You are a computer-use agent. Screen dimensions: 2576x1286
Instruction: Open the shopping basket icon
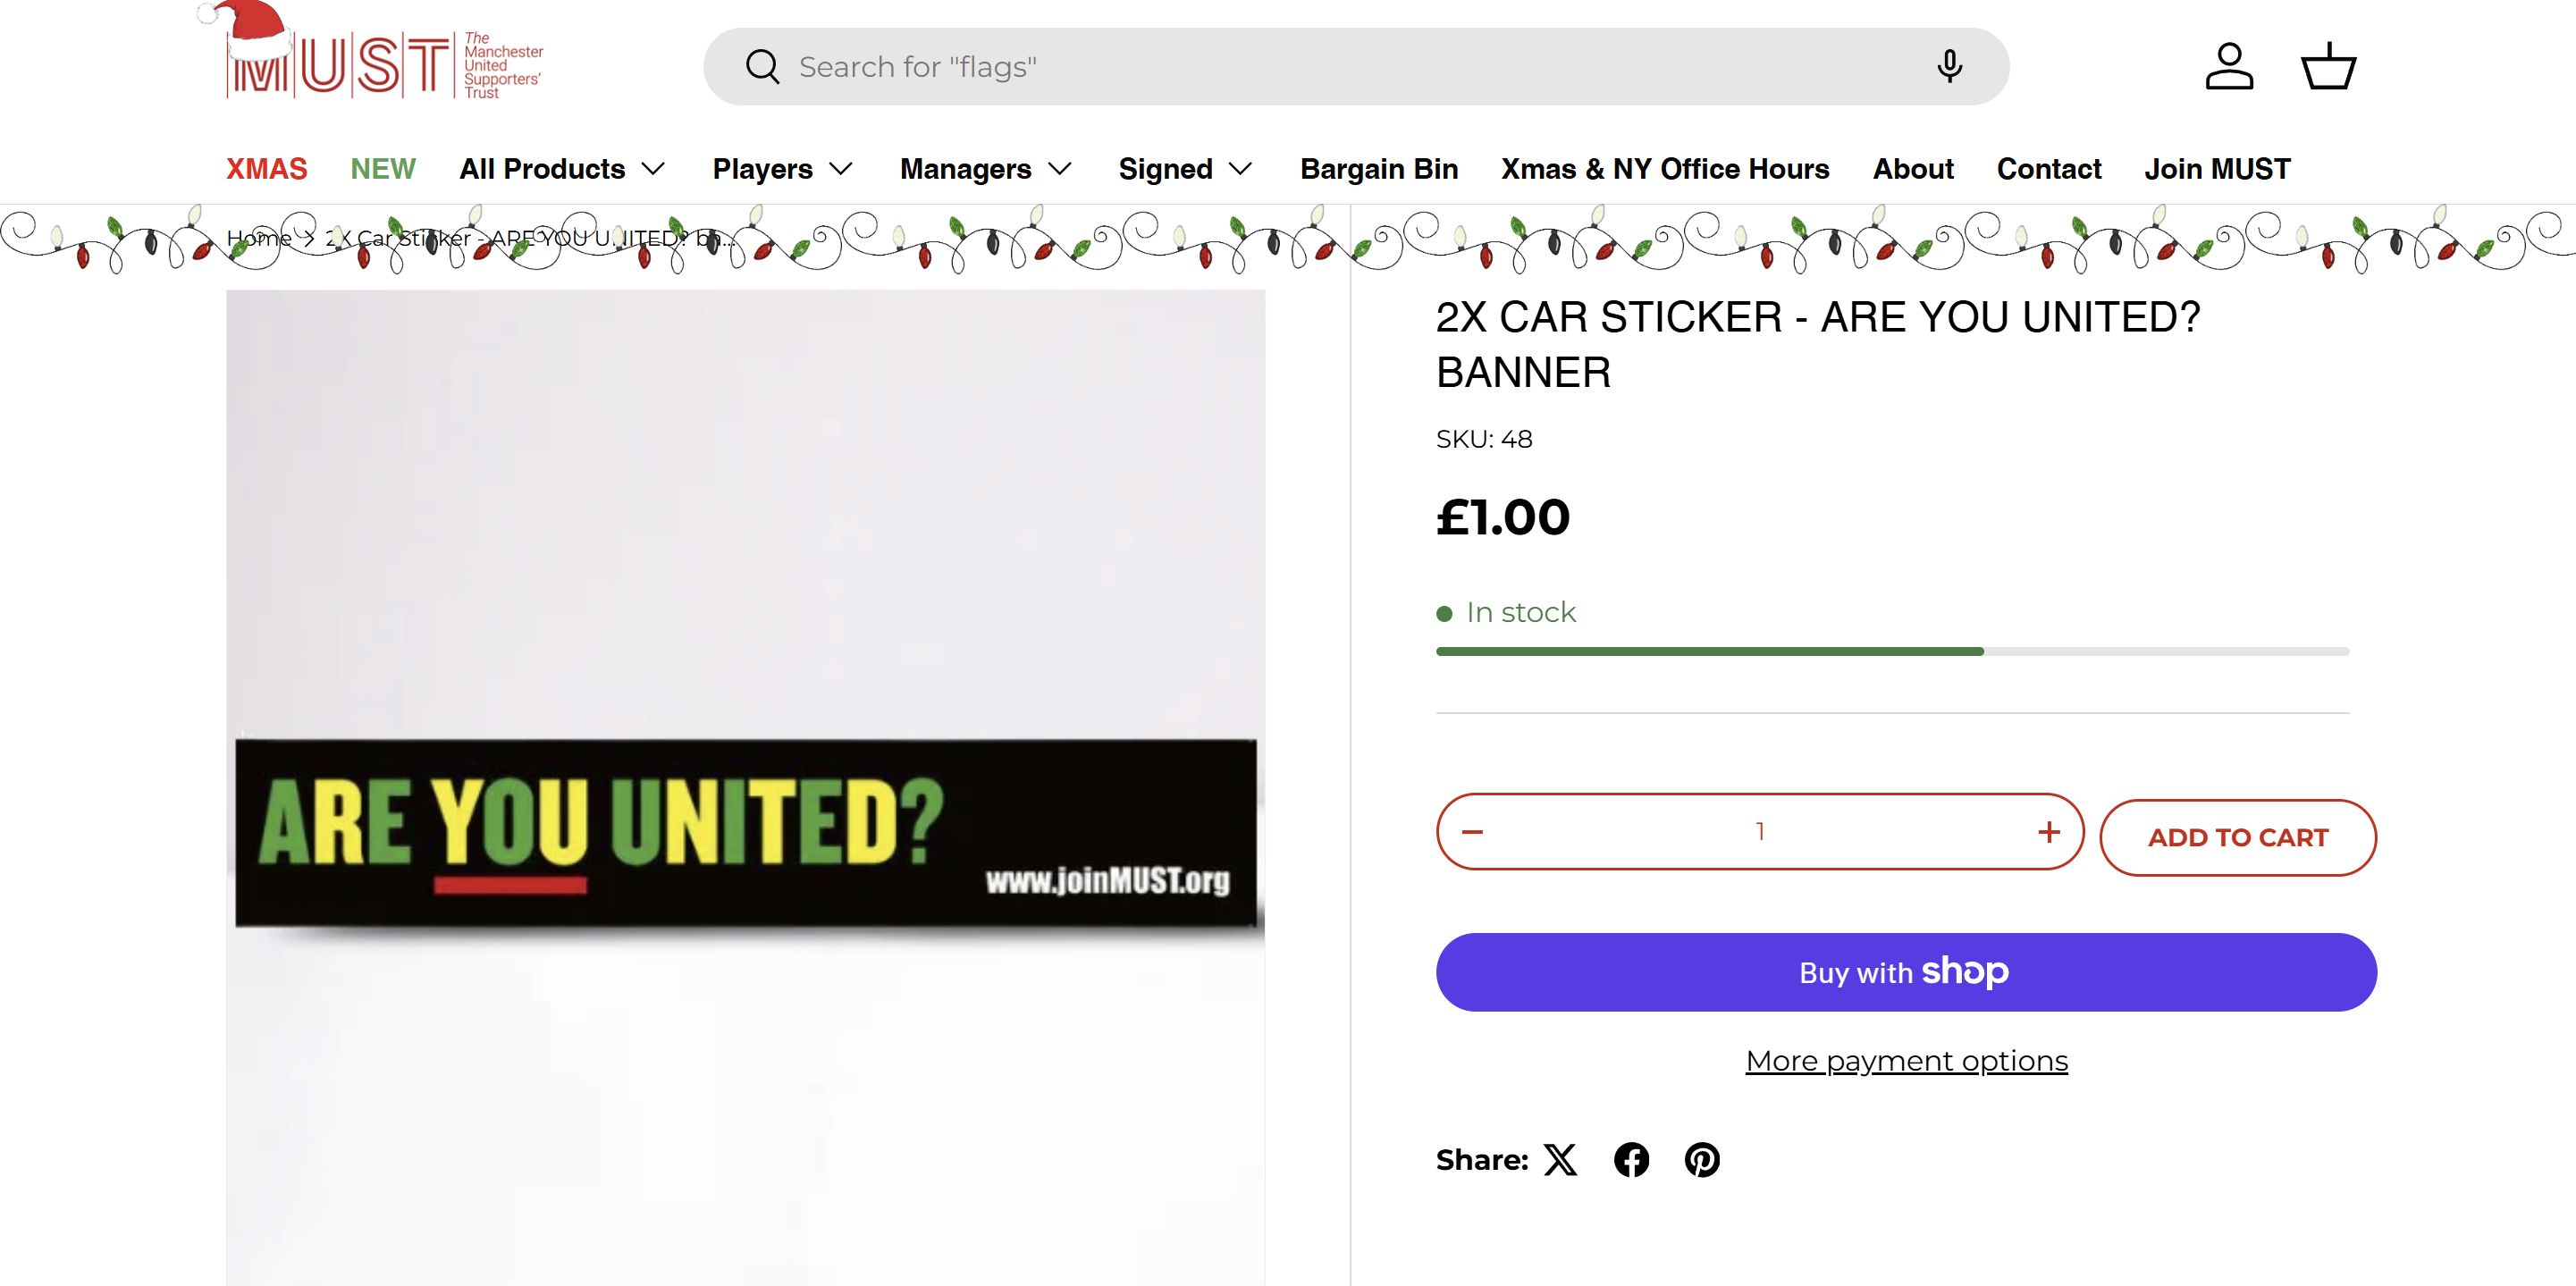pos(2328,67)
